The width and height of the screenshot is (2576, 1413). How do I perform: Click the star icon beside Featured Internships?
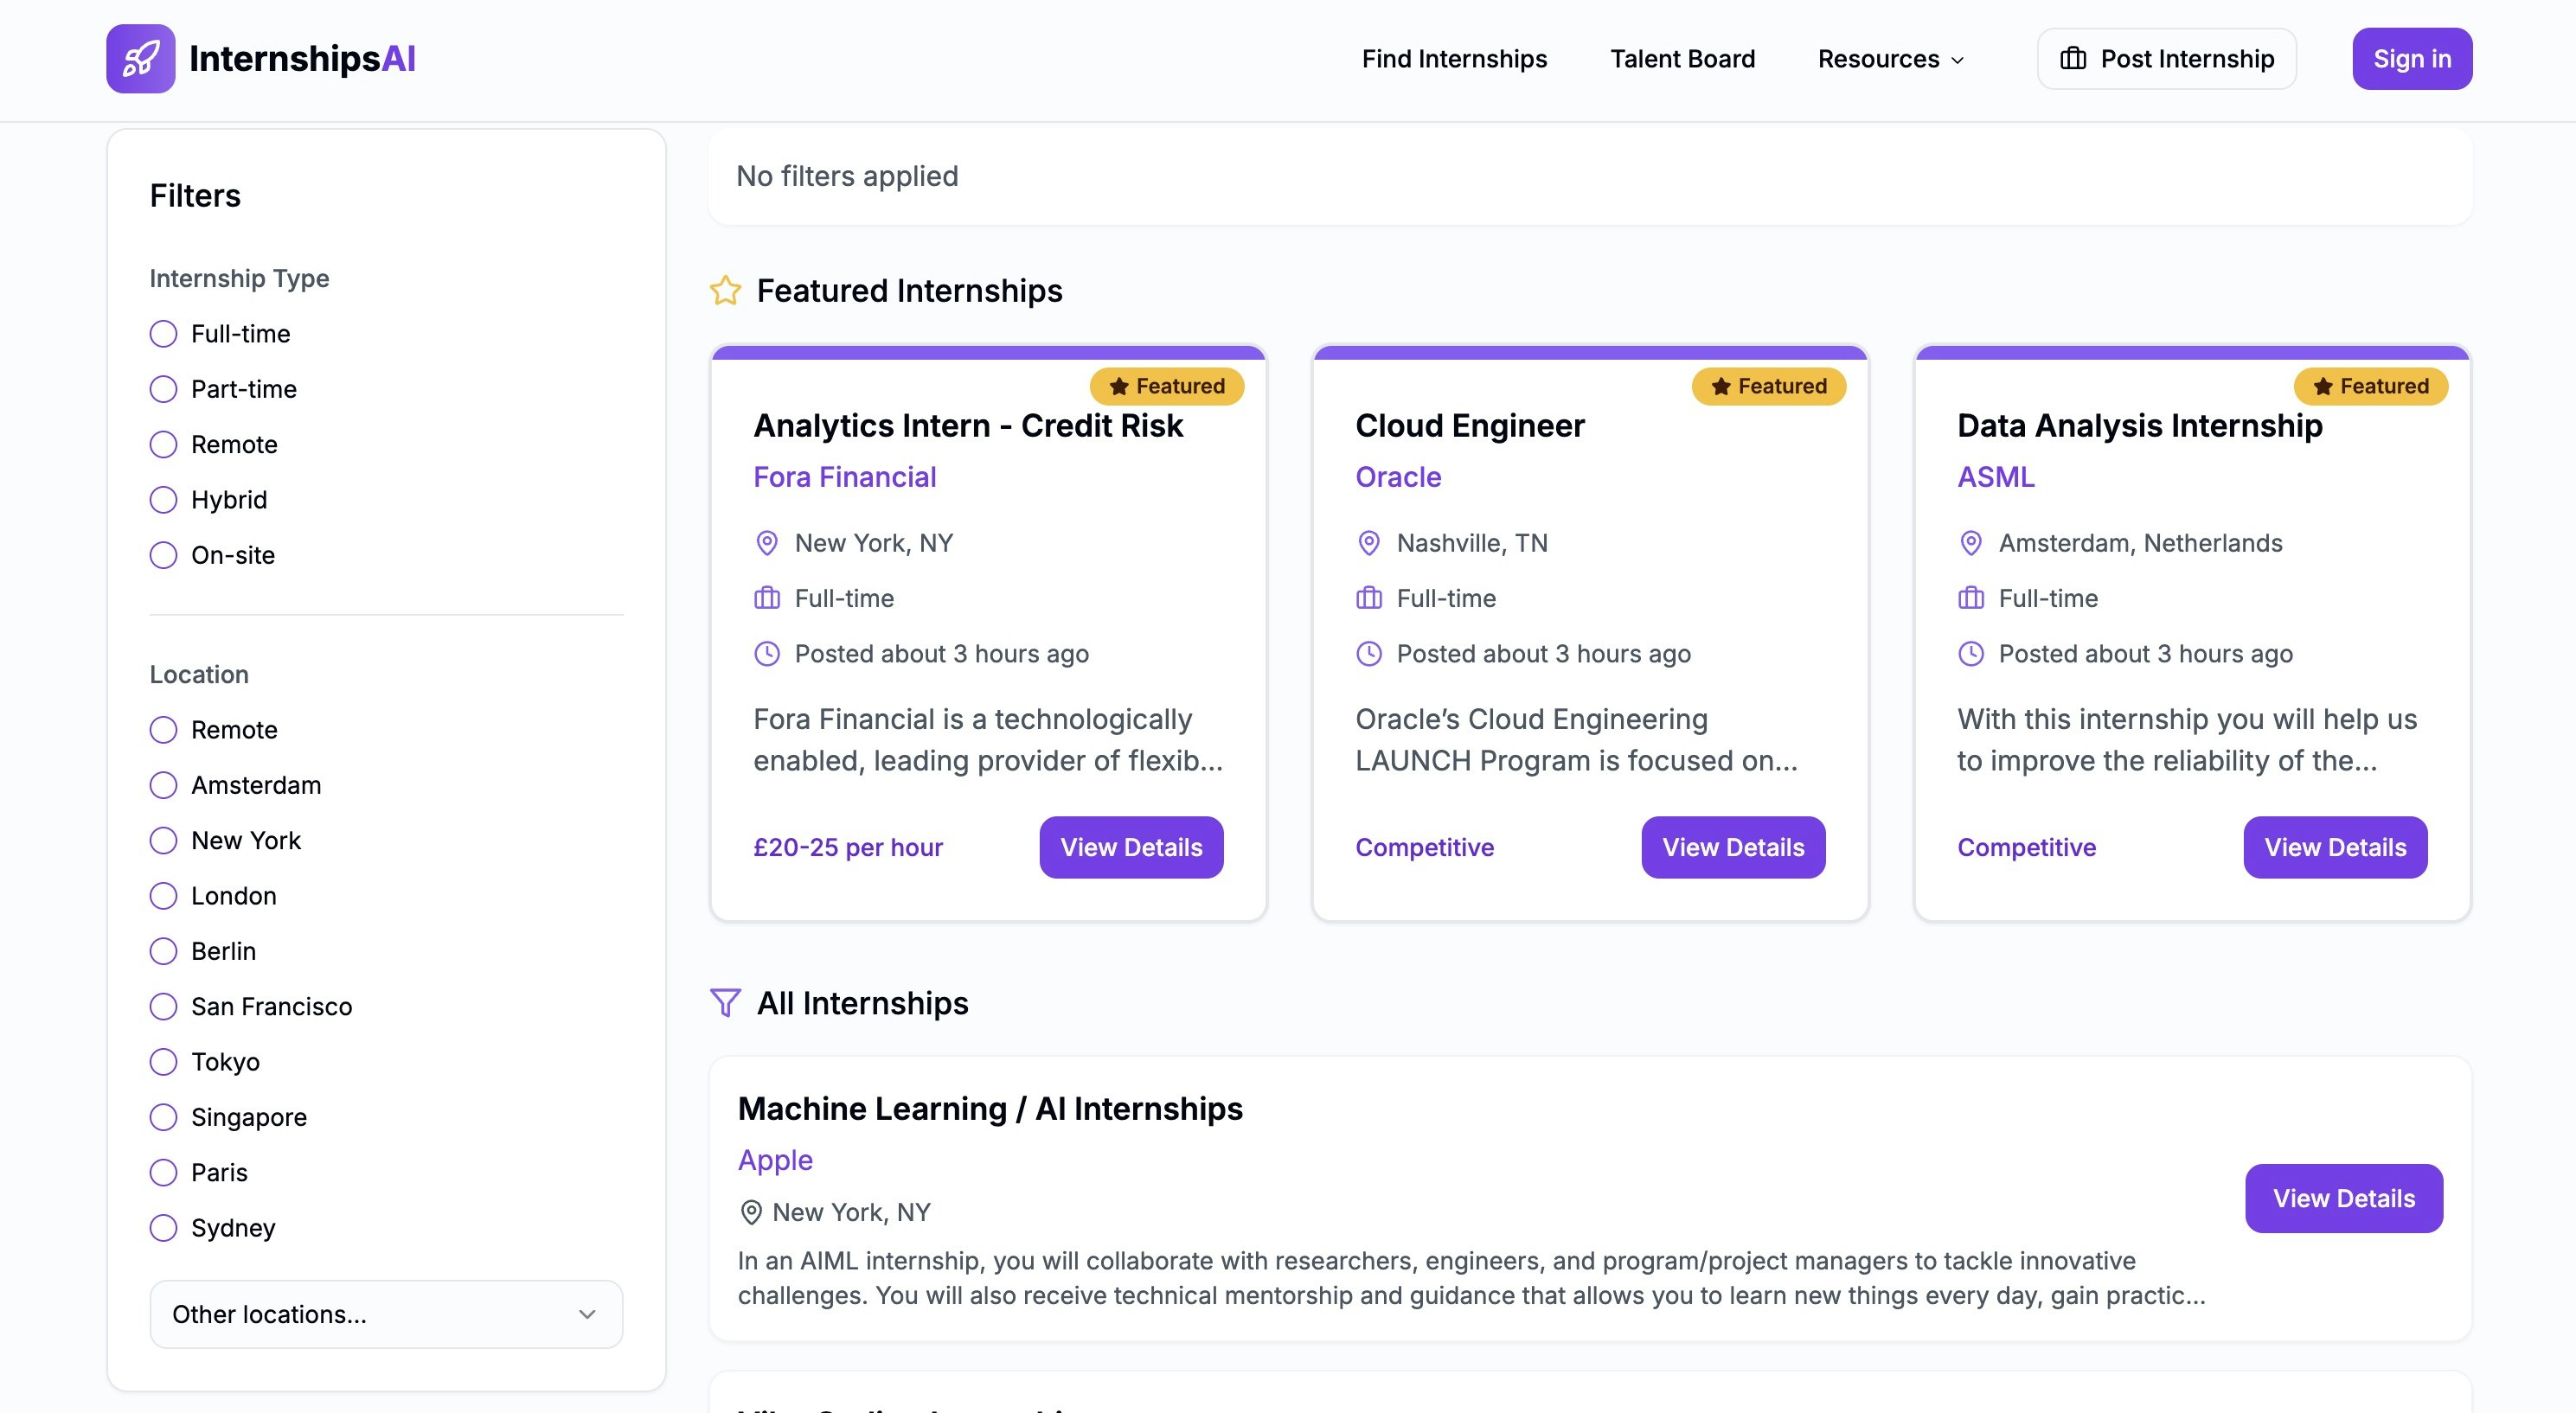tap(725, 291)
